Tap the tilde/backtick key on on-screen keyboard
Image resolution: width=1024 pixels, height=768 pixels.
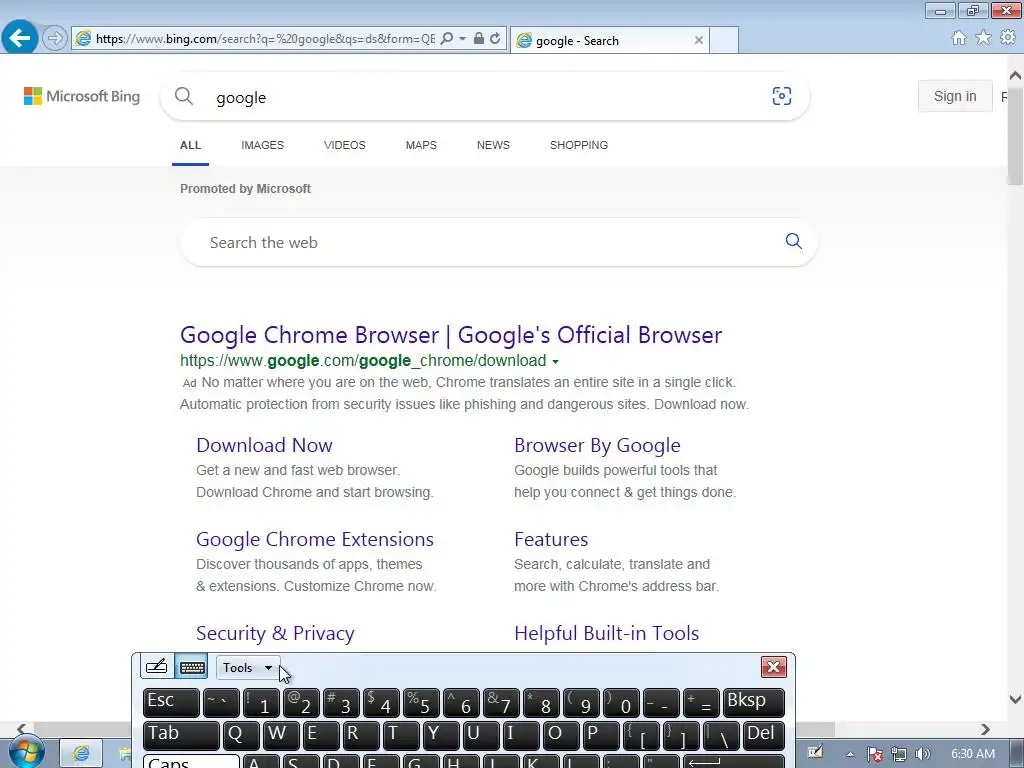tap(221, 703)
